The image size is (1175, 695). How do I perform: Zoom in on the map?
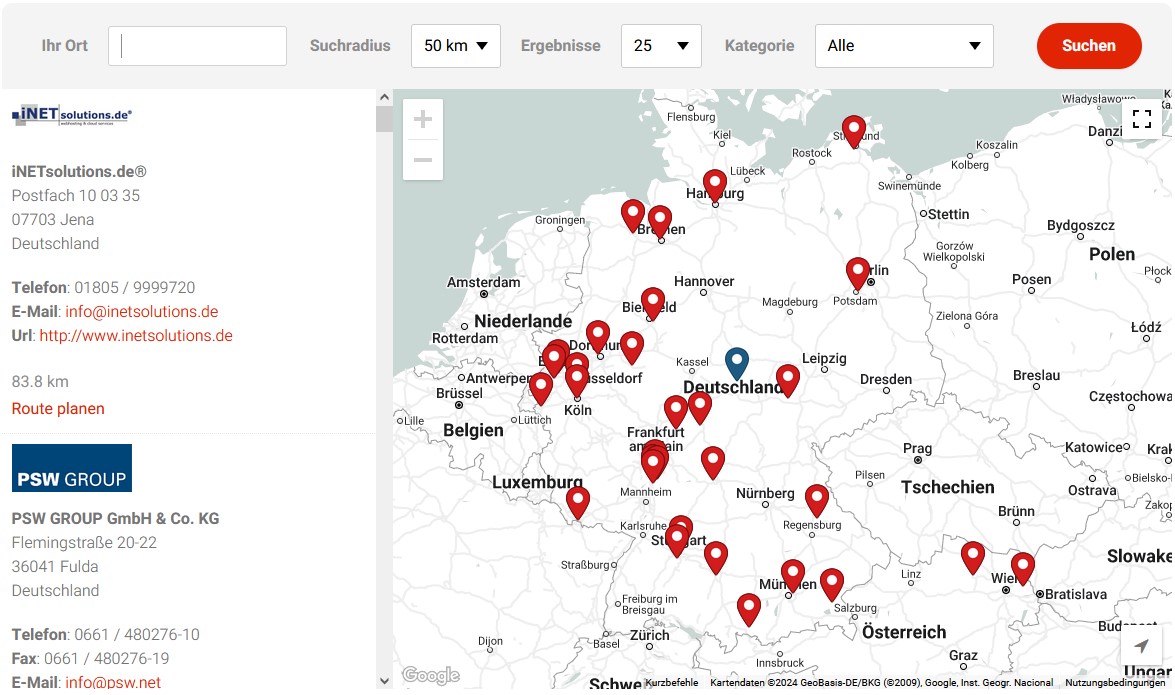[423, 120]
